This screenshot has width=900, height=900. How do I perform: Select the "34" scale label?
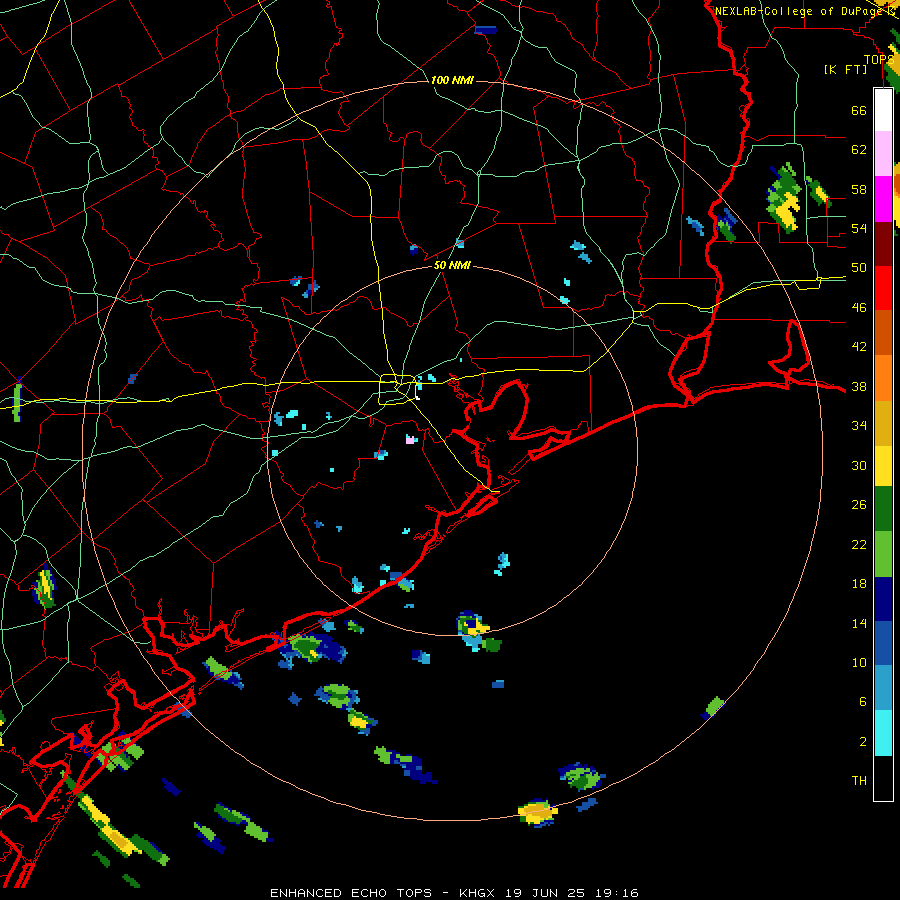pos(859,426)
